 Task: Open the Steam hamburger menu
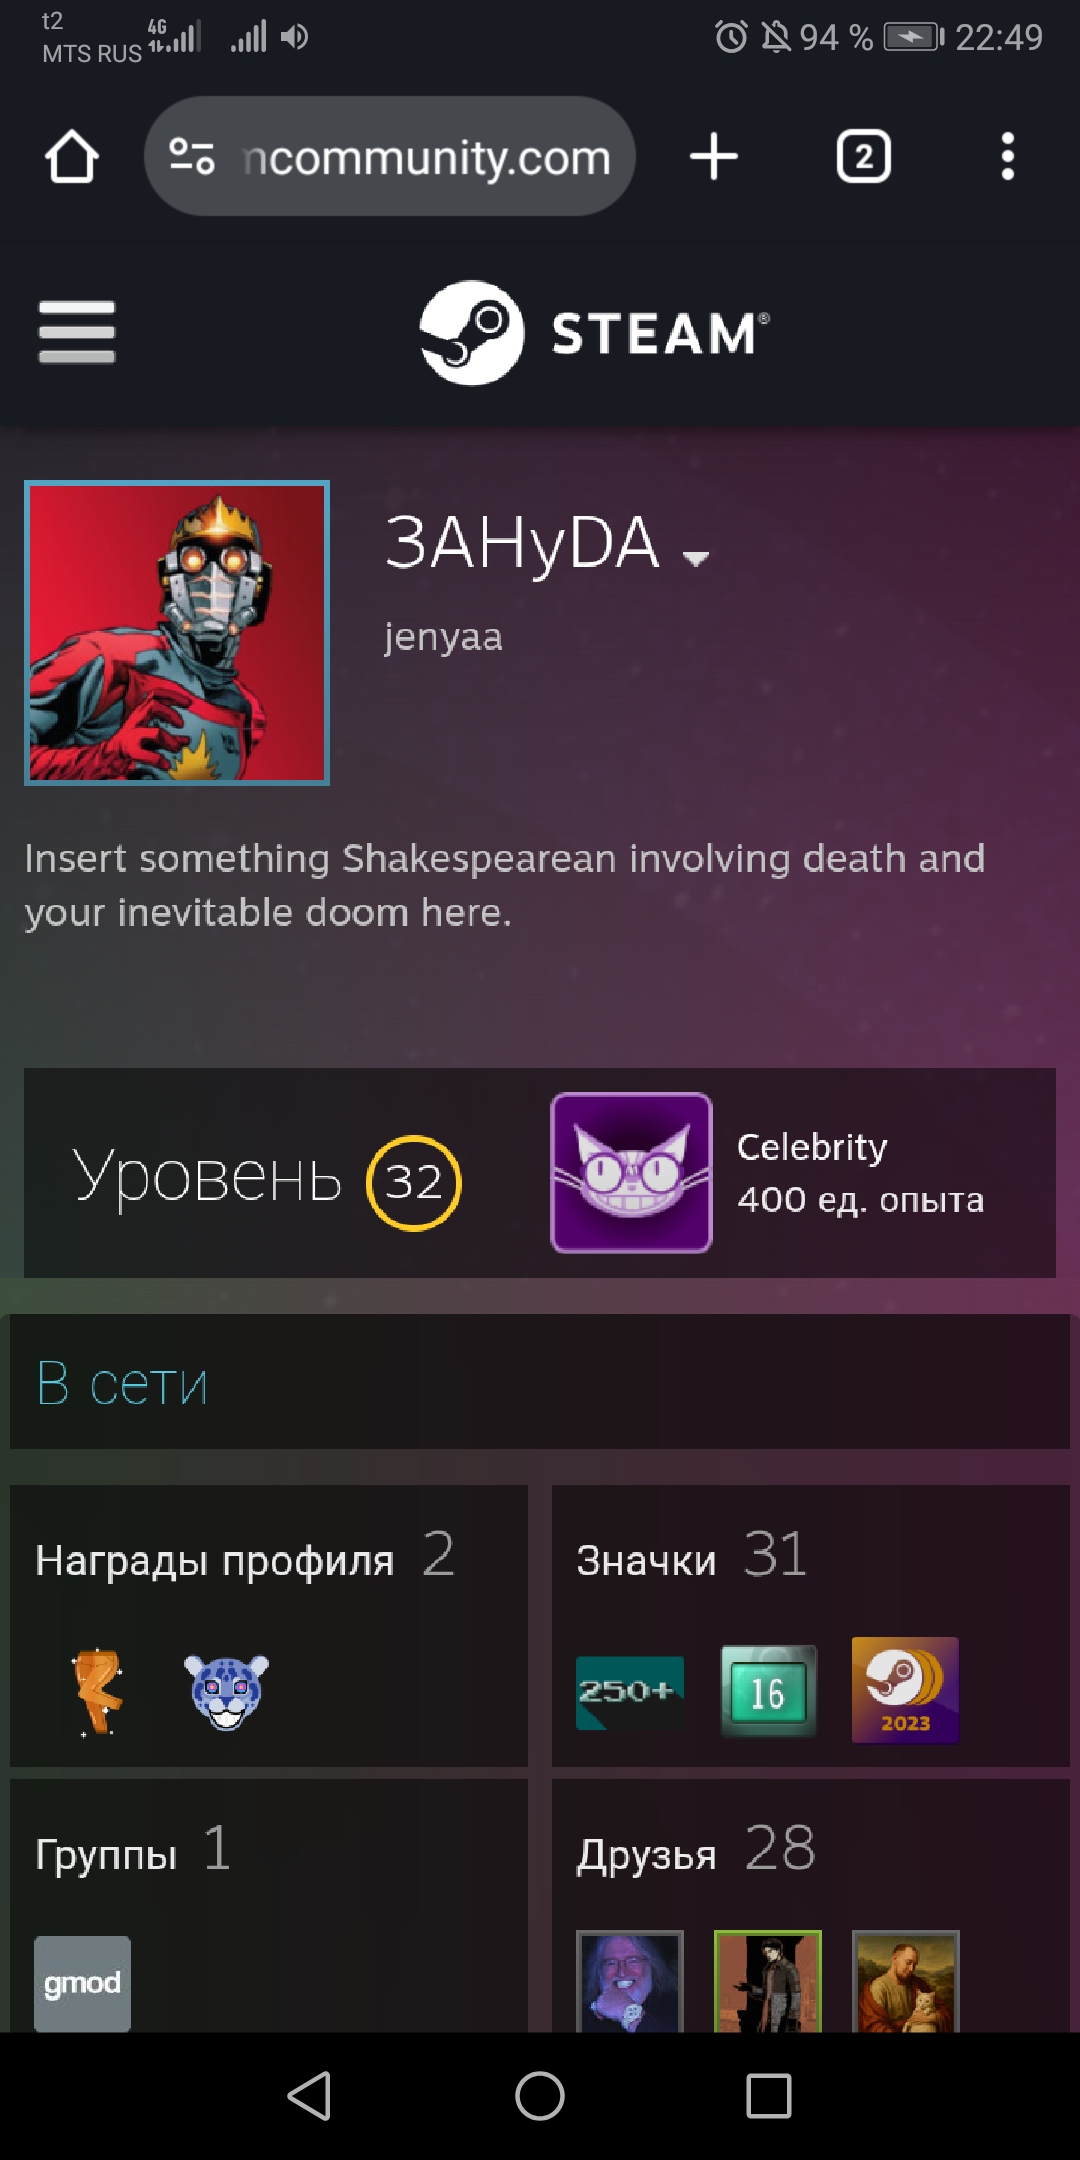tap(77, 332)
